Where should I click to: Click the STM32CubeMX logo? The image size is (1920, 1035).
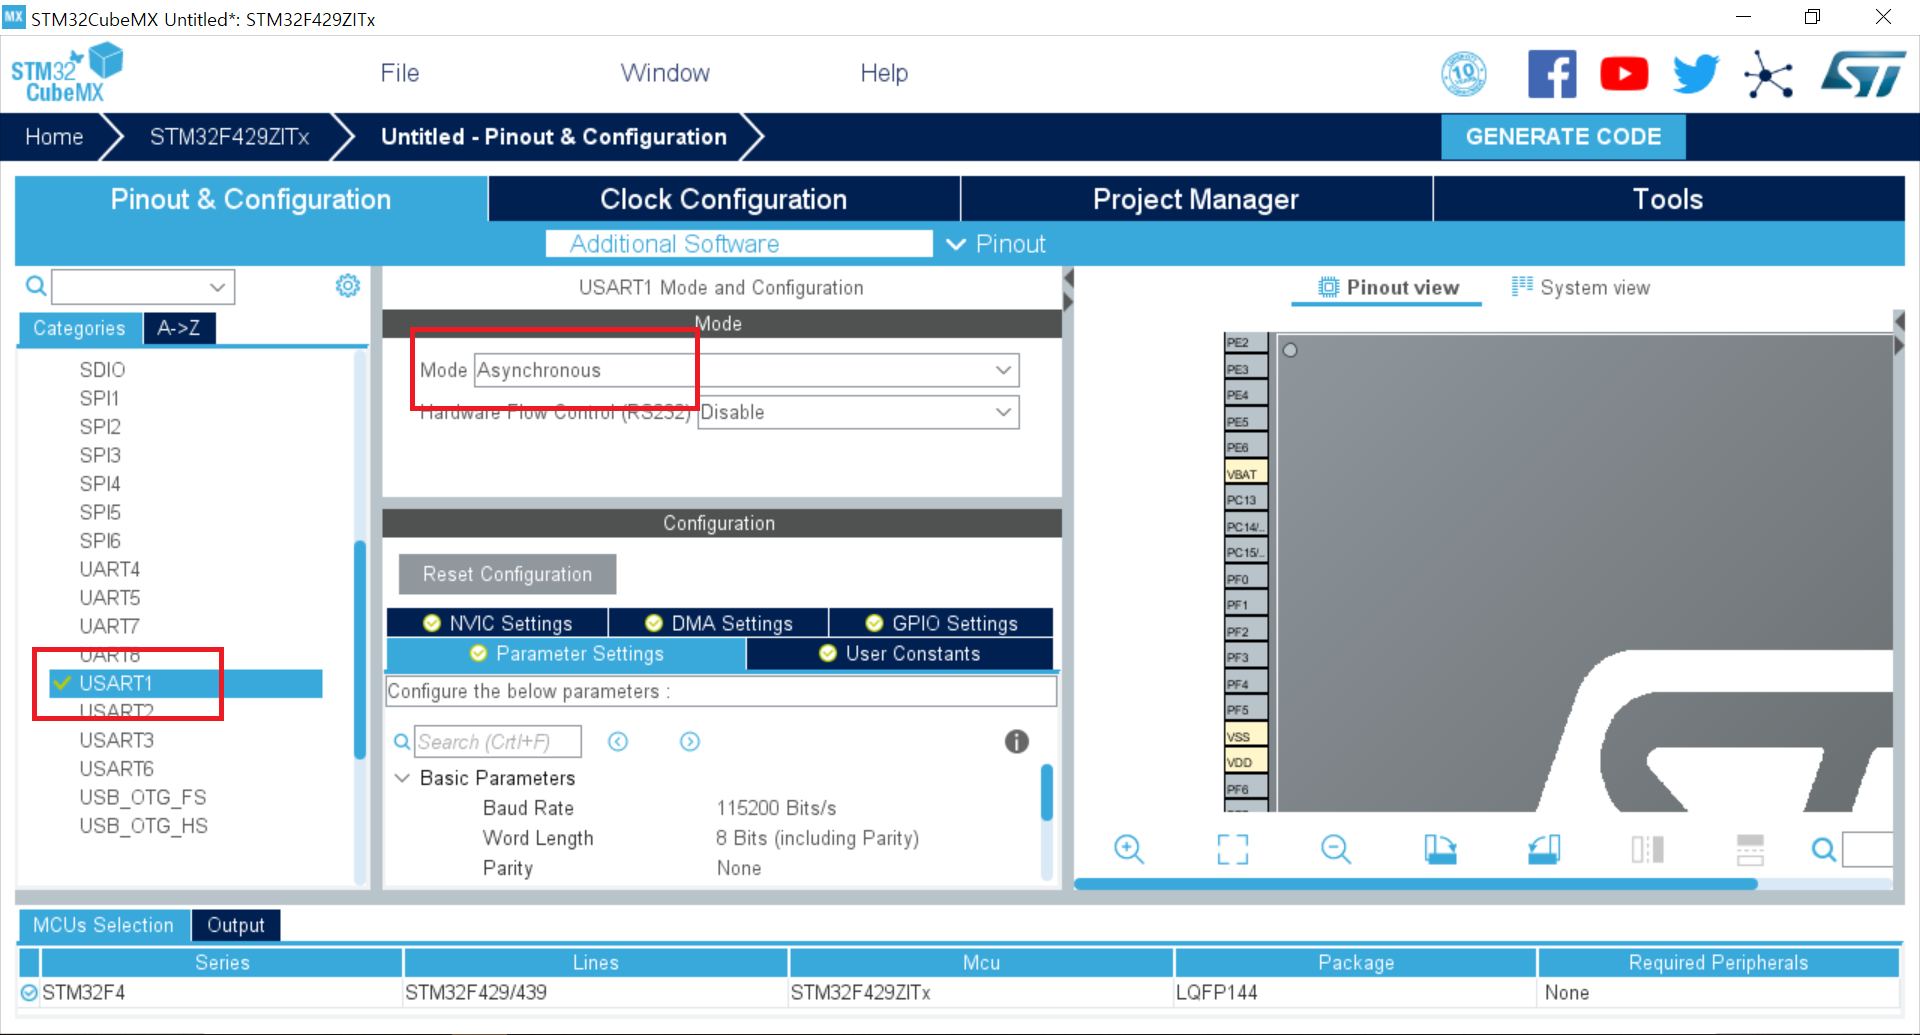[x=66, y=73]
